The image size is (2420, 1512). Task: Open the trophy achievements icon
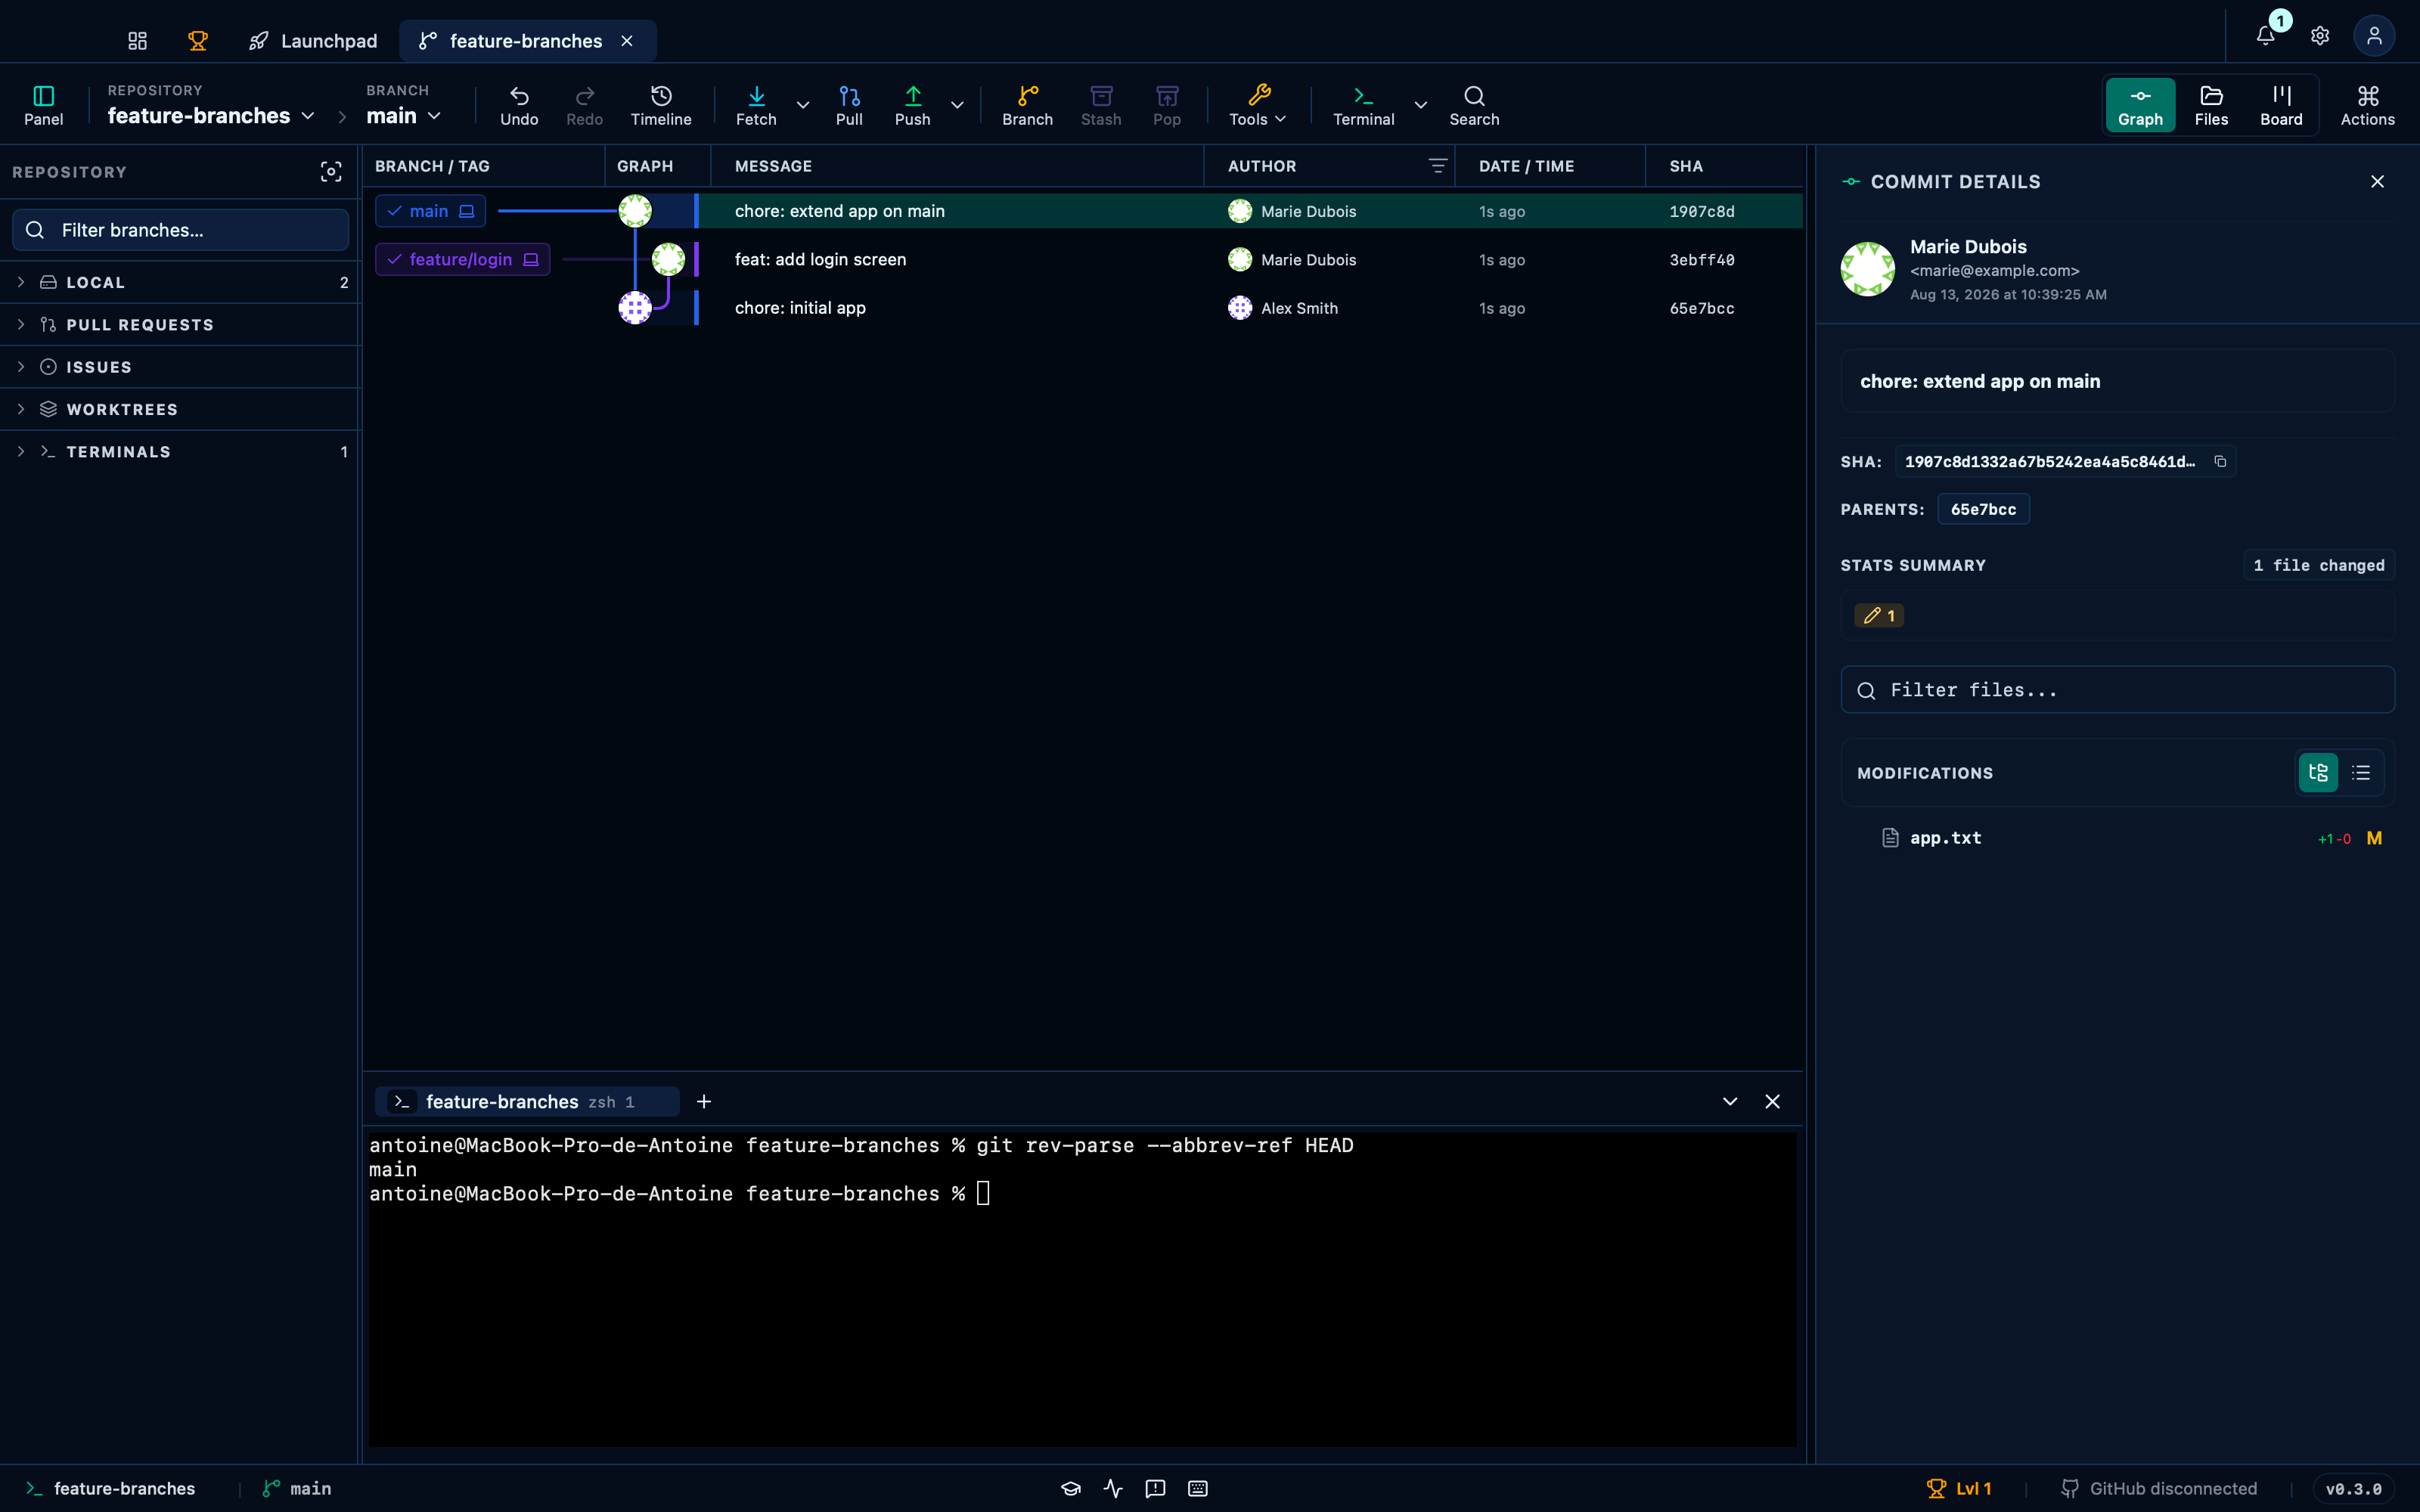click(x=198, y=41)
